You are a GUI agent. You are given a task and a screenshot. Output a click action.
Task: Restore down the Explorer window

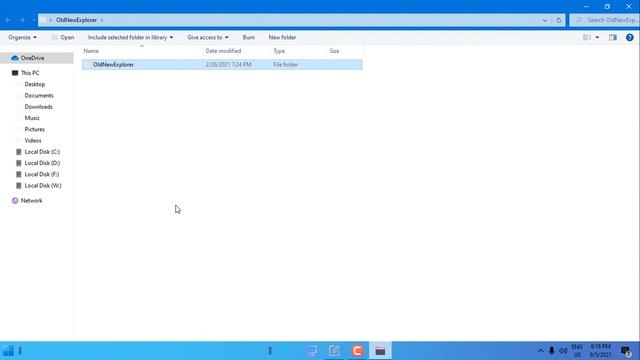tap(607, 7)
